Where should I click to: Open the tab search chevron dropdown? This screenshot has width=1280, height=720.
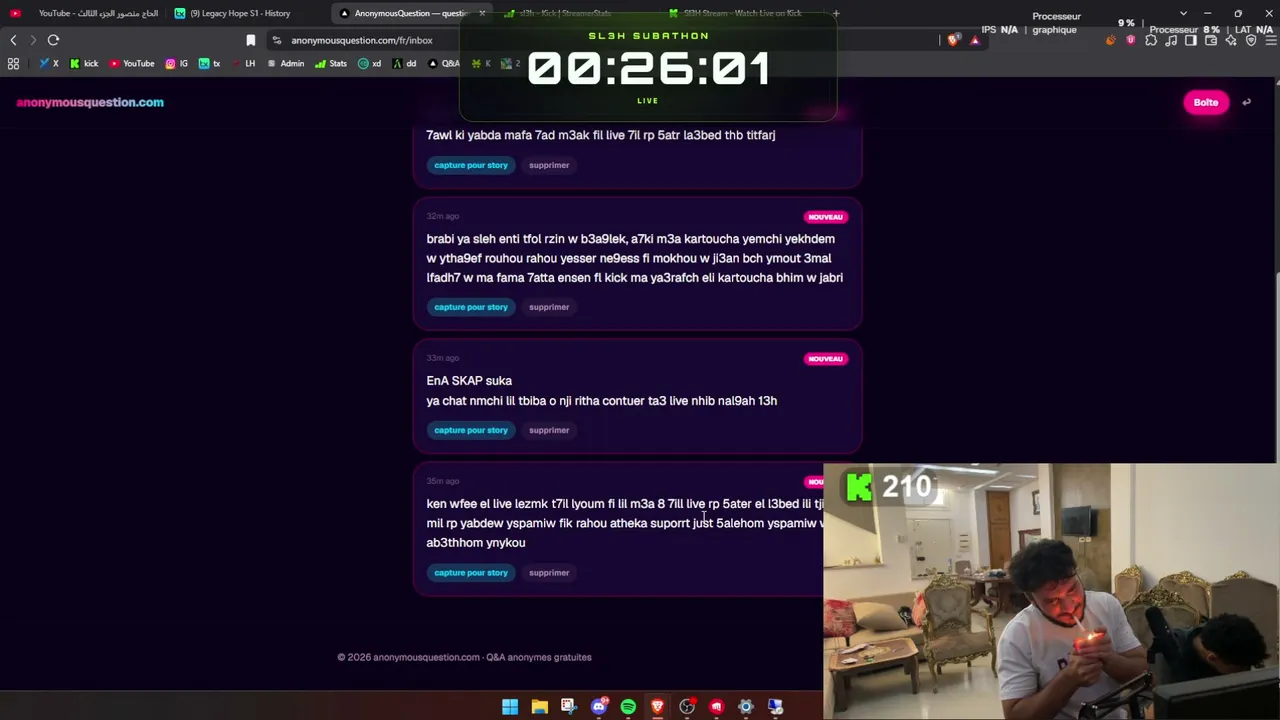coord(1183,13)
